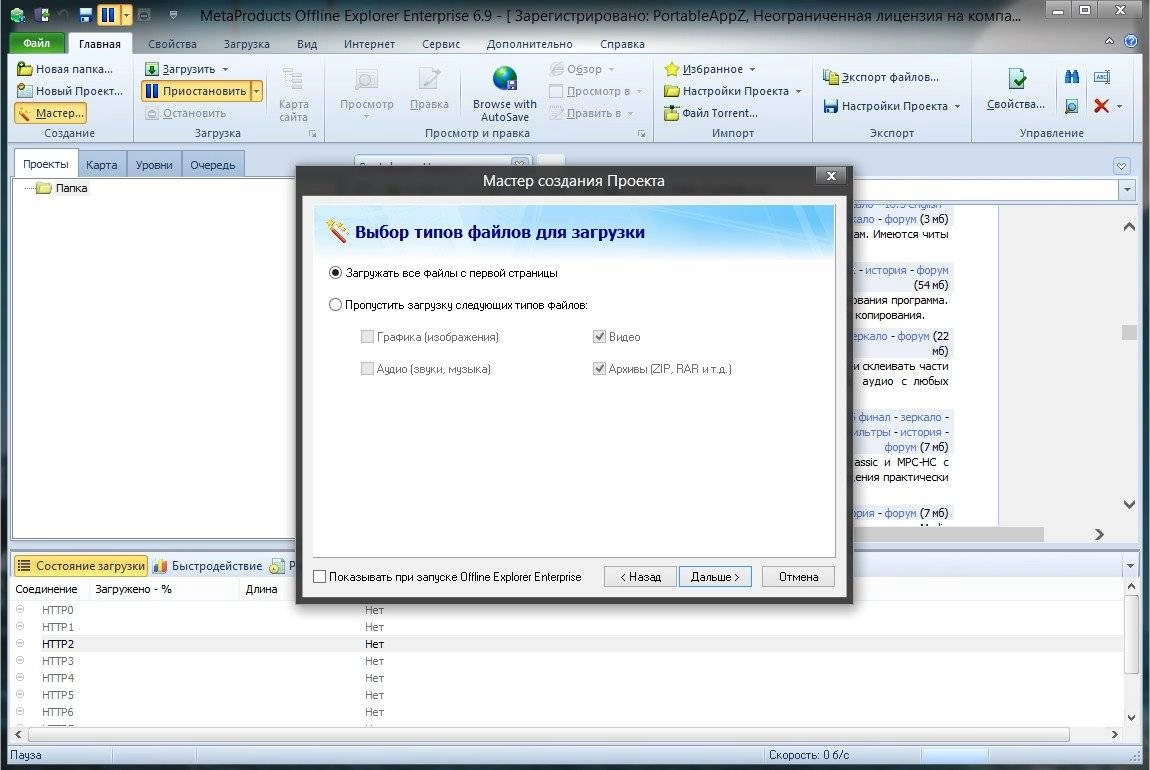Collapse the ribbon with the up chevron
Screen dimensions: 1150x770
1109,41
